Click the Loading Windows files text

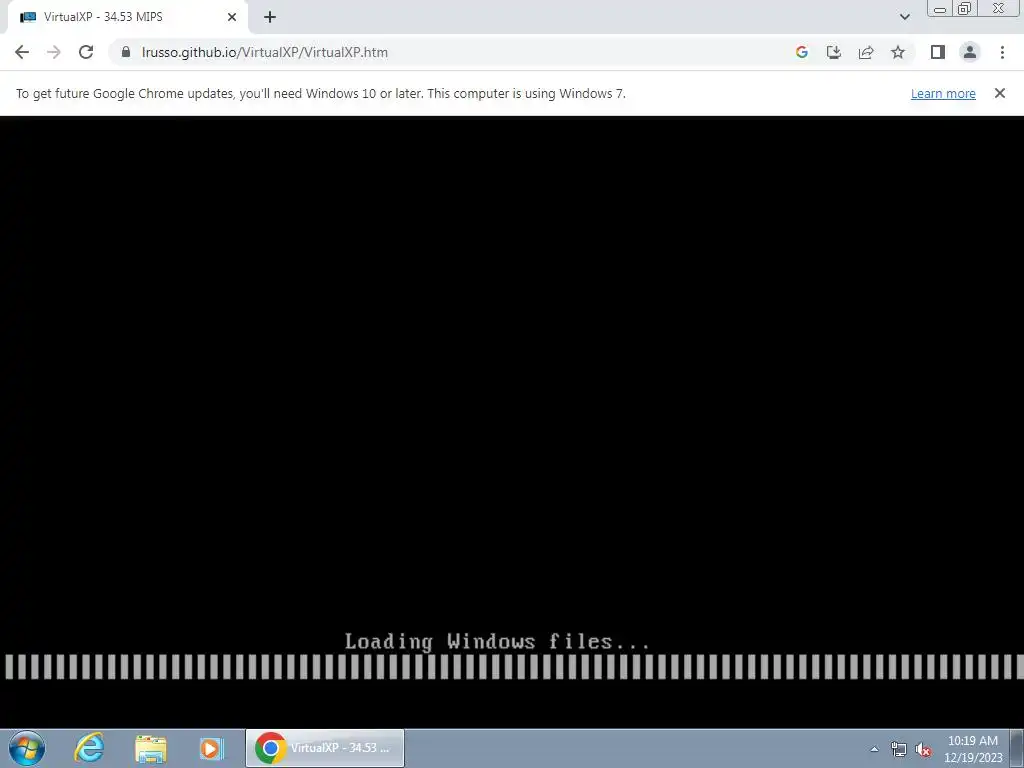click(497, 641)
